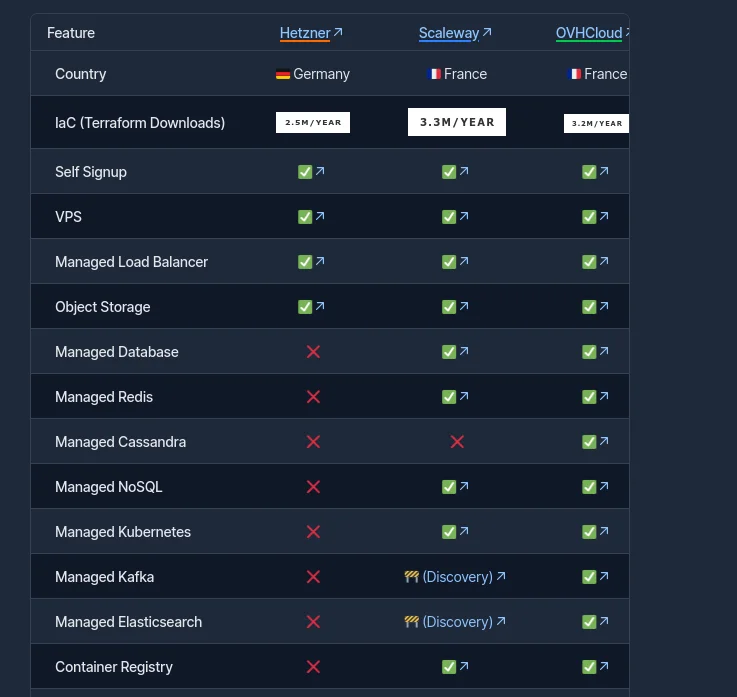
Task: Open OVHCloud Self Signup checkmark link
Action: [595, 172]
